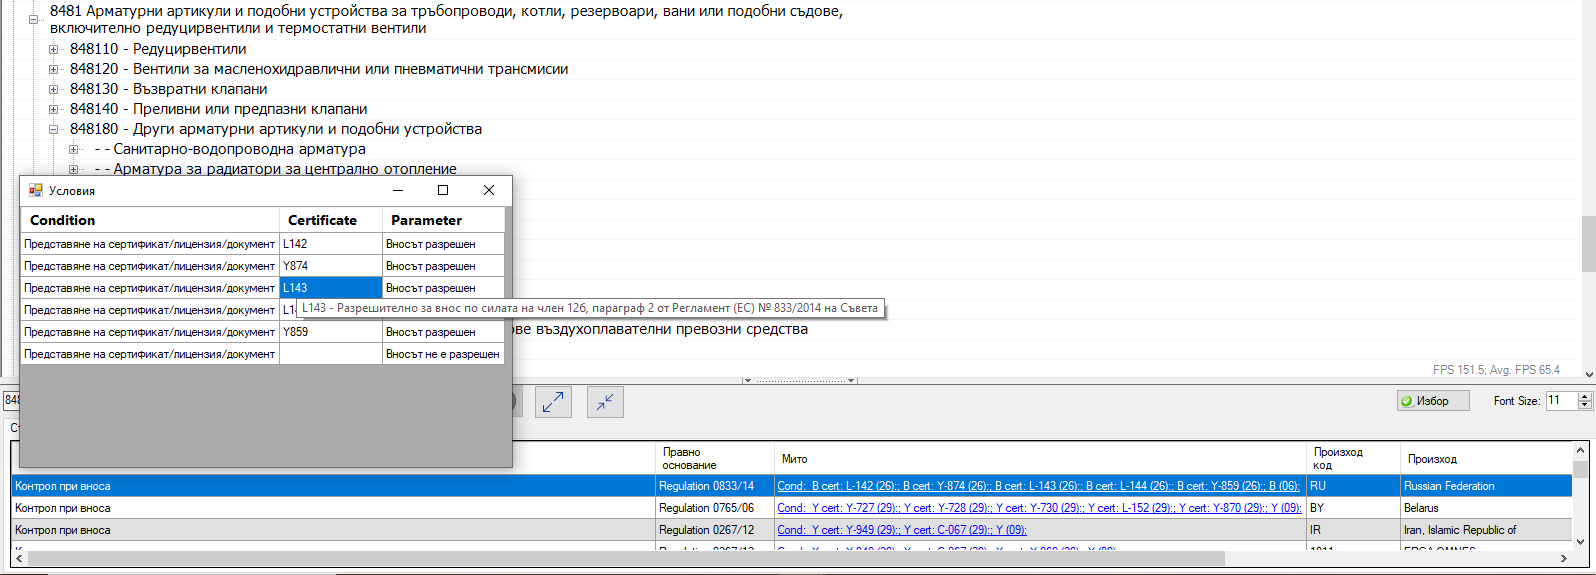Expand tree node 848130 Възвратни клапани
Screen dimensions: 1596x575
click(x=54, y=89)
